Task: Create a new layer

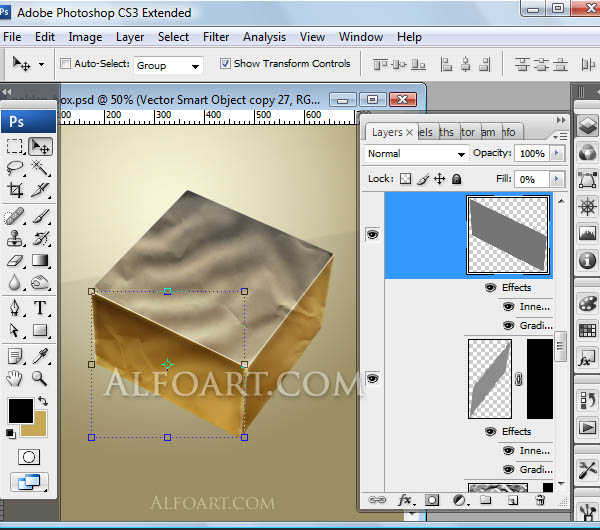Action: click(x=513, y=500)
